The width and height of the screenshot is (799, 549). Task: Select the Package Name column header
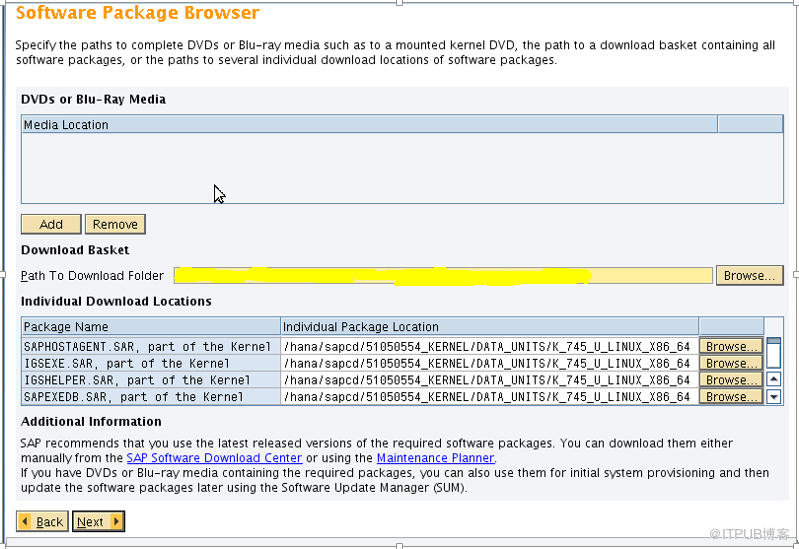151,326
